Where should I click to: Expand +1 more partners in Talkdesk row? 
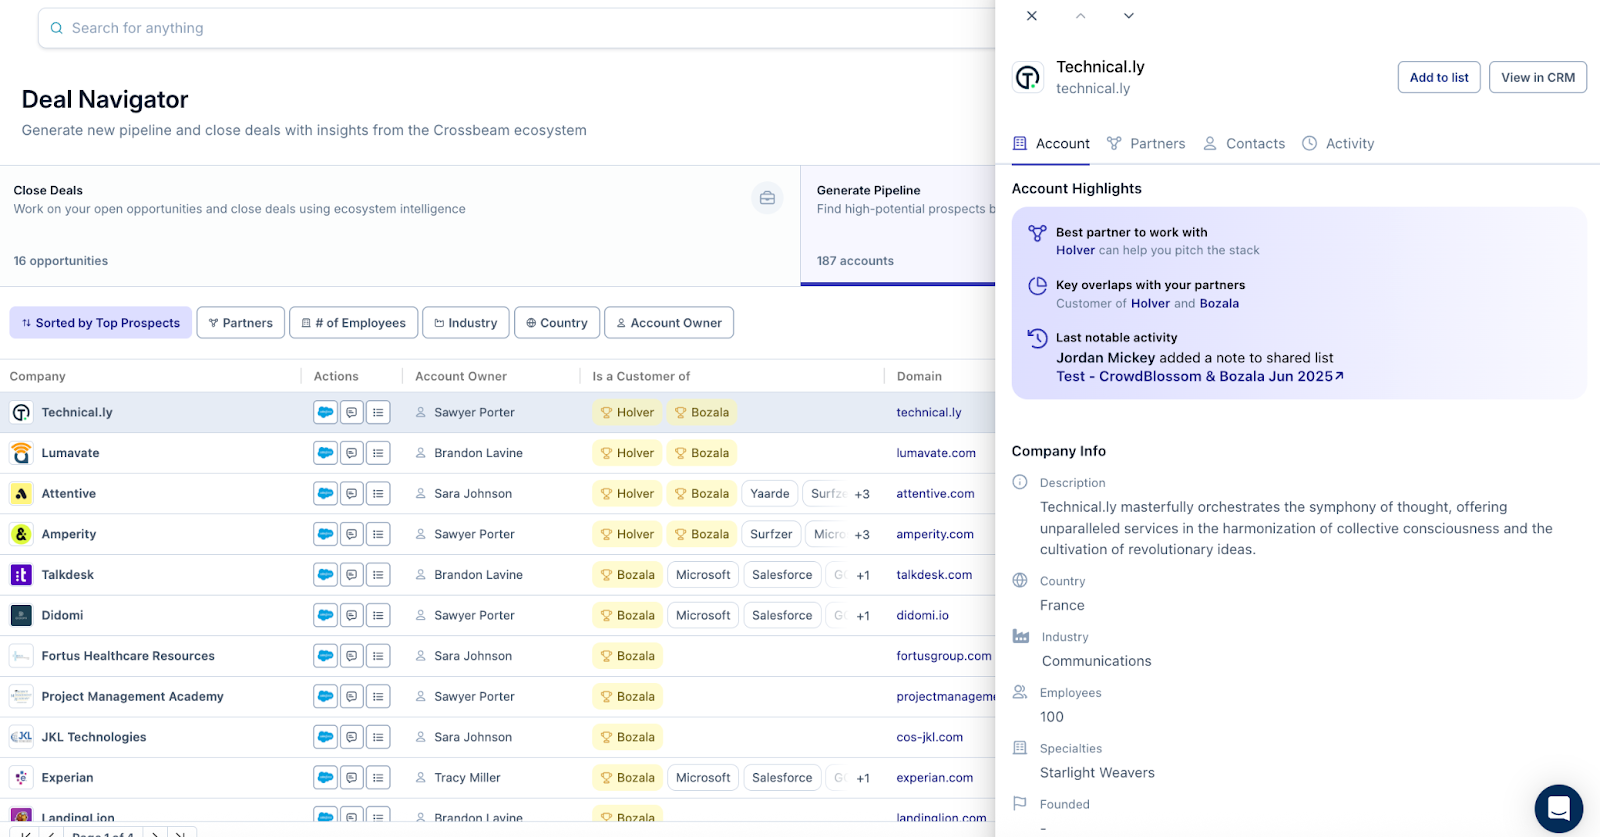coord(863,575)
